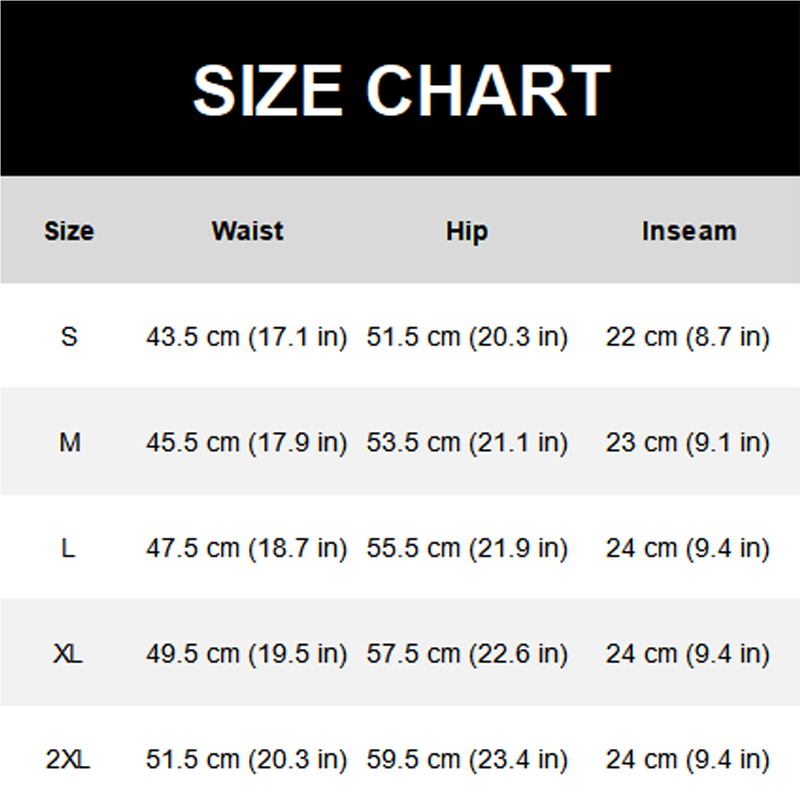Click the 2XL size label
The image size is (800, 800).
click(x=68, y=760)
